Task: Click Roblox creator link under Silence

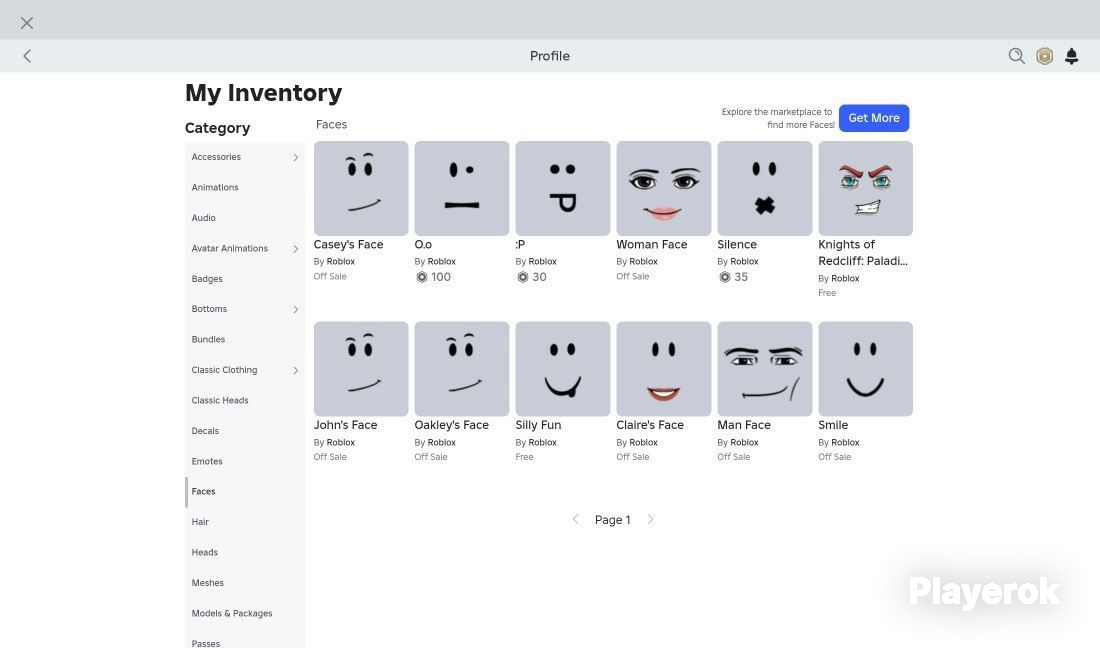Action: coord(744,262)
